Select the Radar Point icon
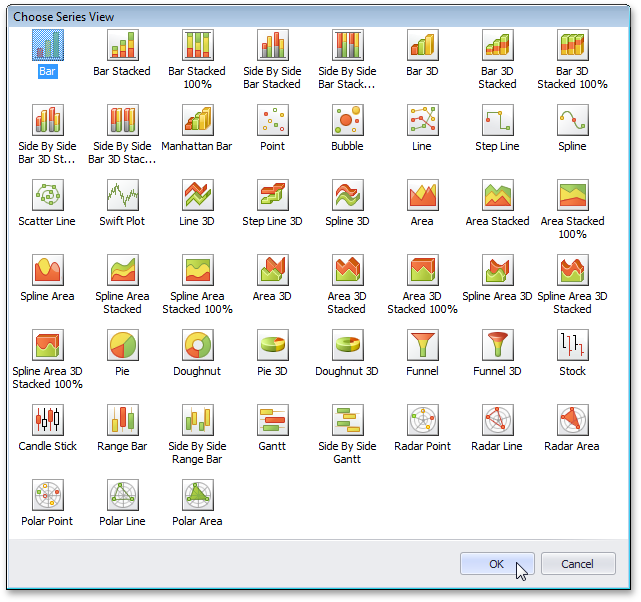 pos(423,420)
